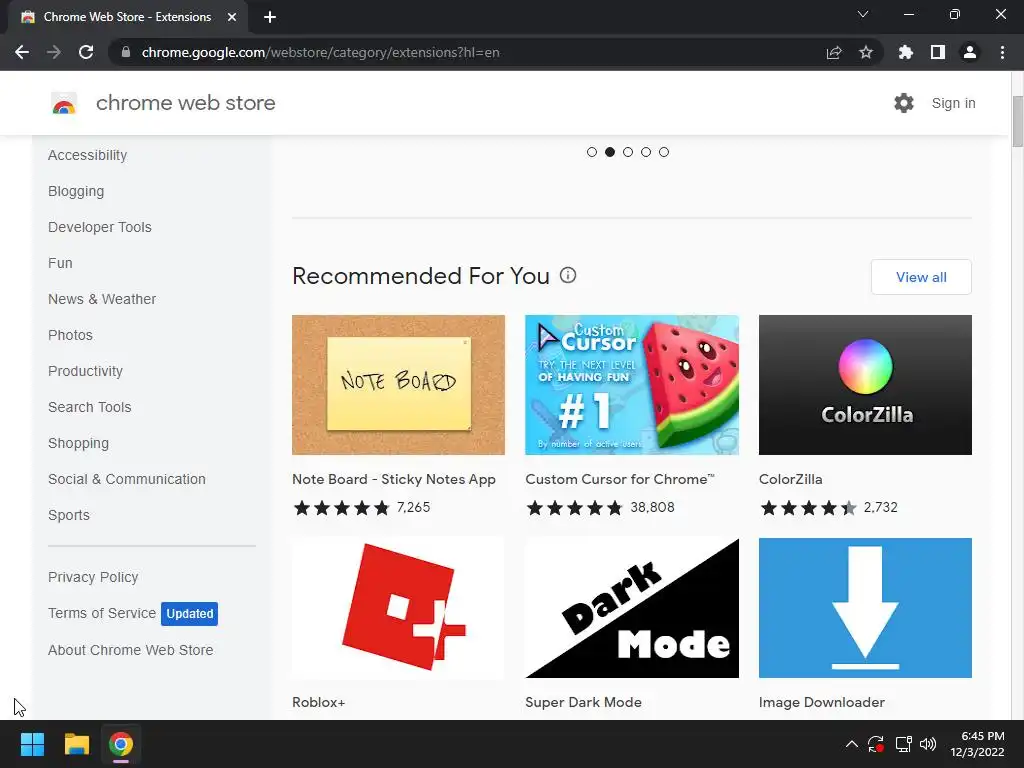The image size is (1024, 768).
Task: Click the Sign in link
Action: [x=953, y=103]
